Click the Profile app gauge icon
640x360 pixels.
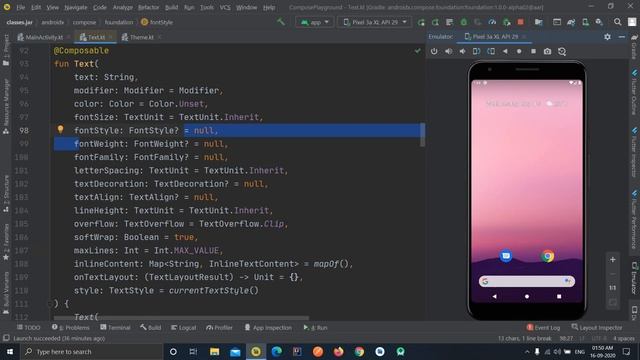492,22
